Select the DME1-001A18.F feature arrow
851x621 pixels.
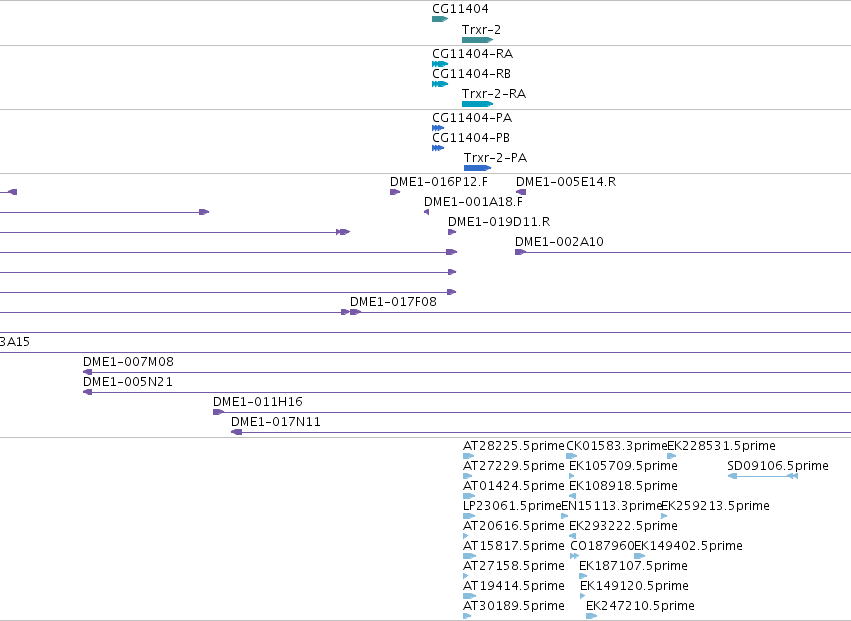point(427,212)
